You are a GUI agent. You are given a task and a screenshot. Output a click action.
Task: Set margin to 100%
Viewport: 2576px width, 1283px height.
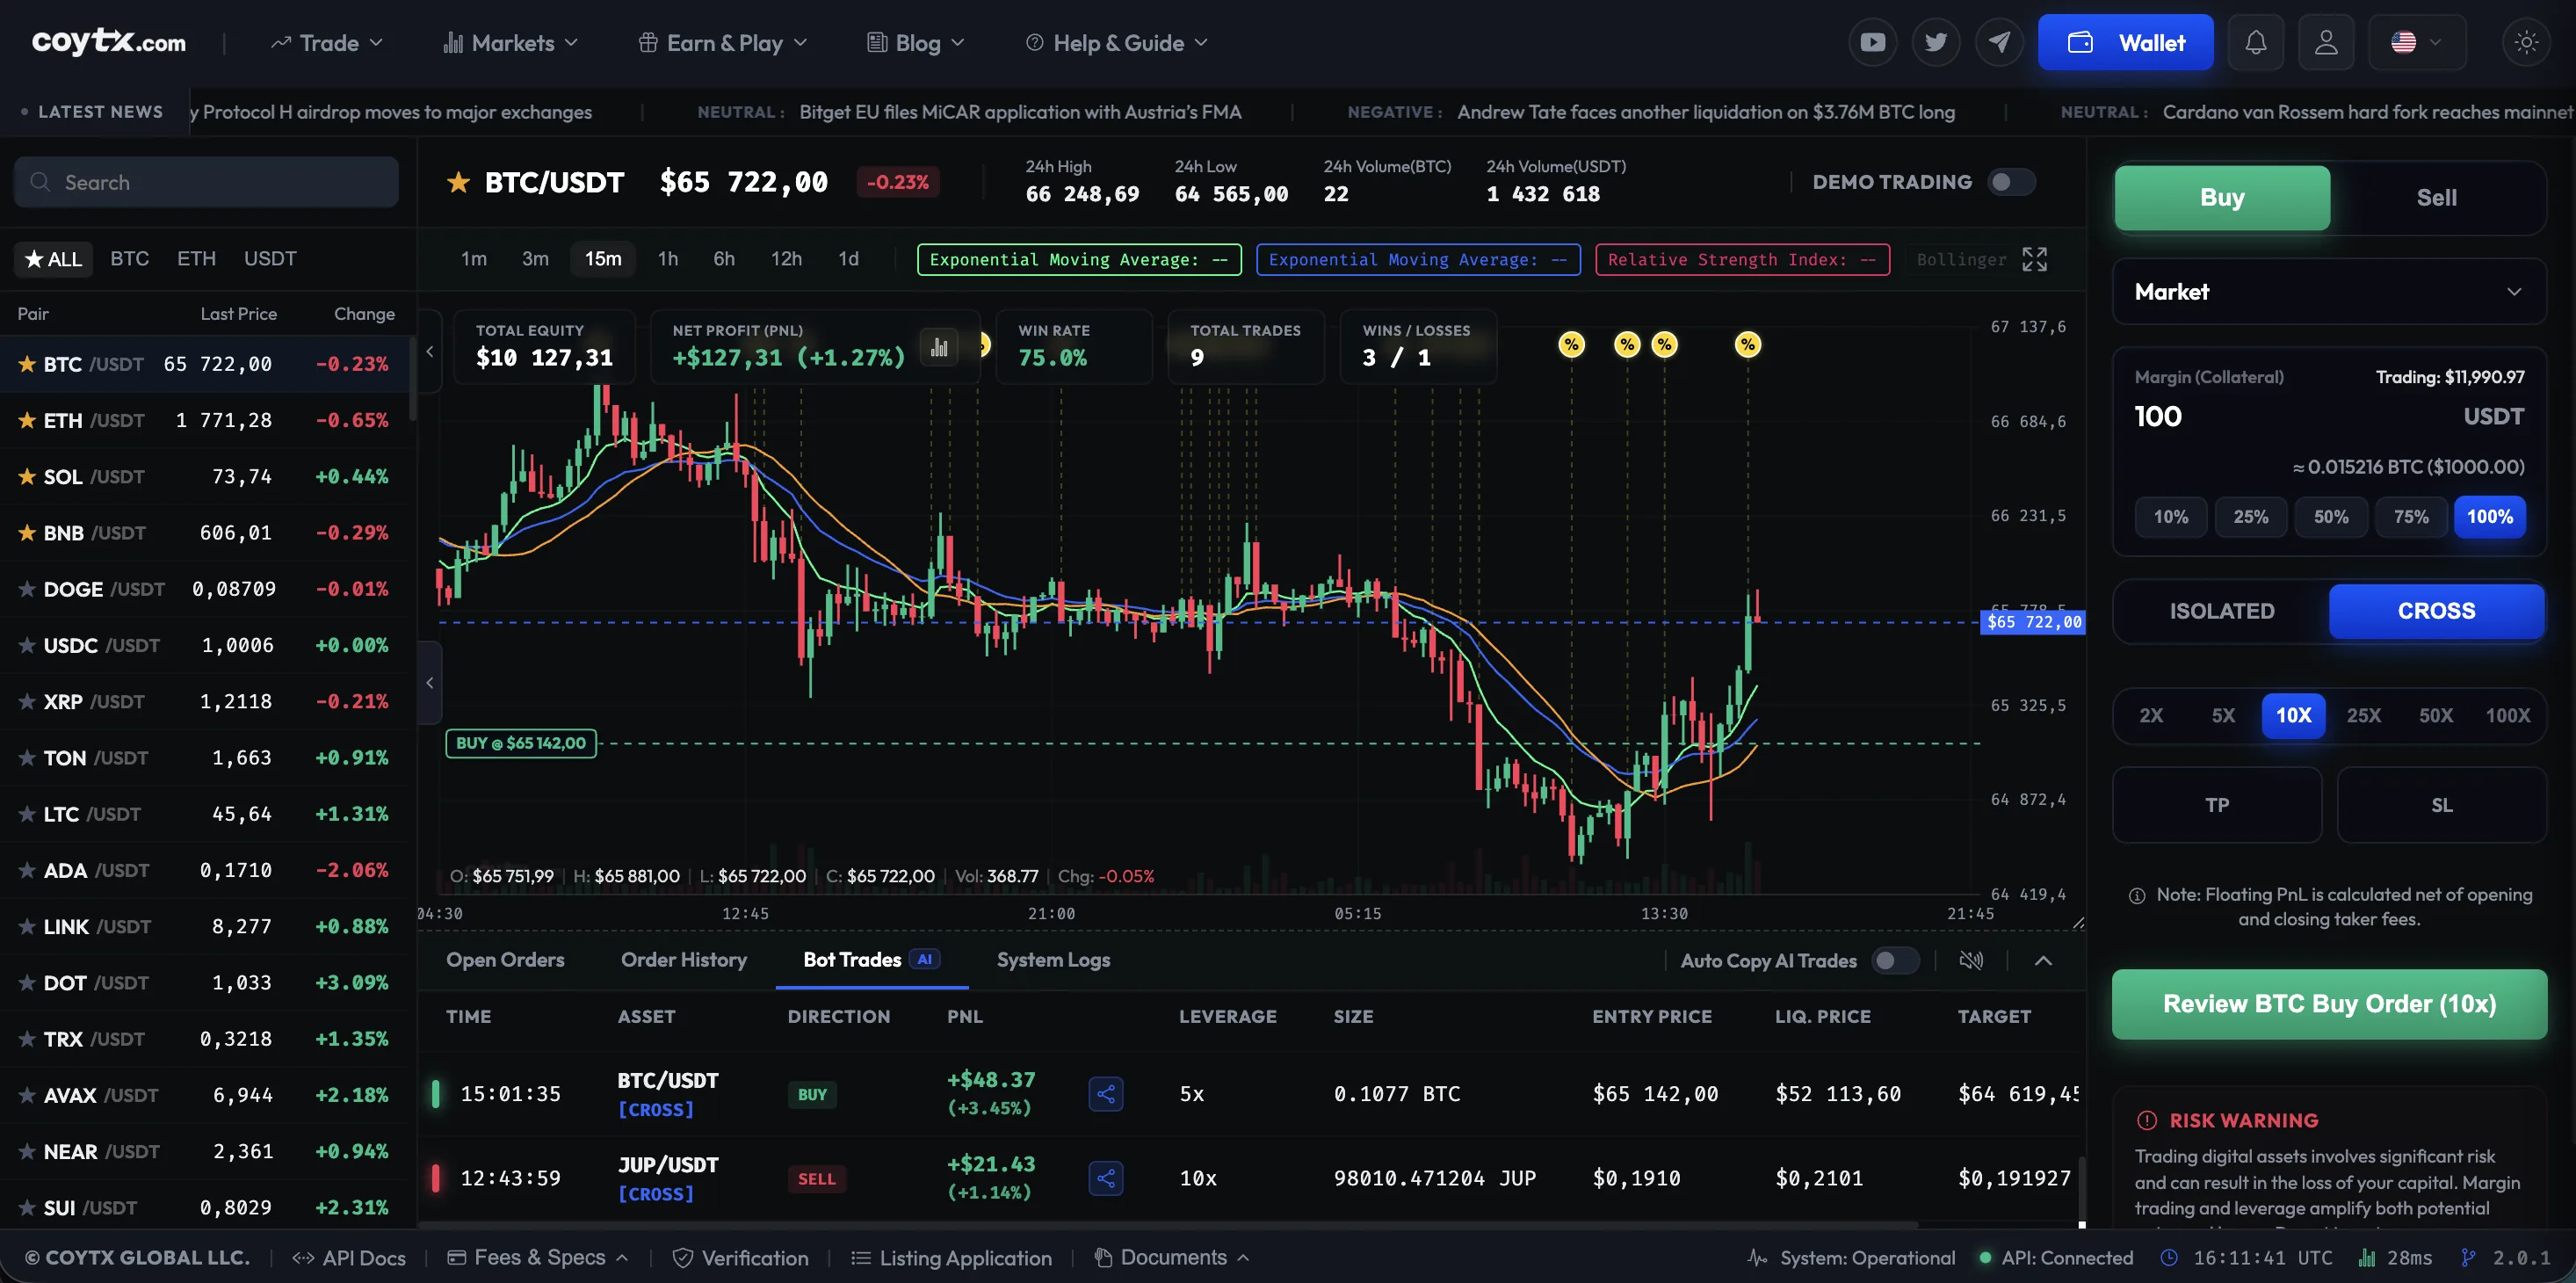(x=2489, y=517)
